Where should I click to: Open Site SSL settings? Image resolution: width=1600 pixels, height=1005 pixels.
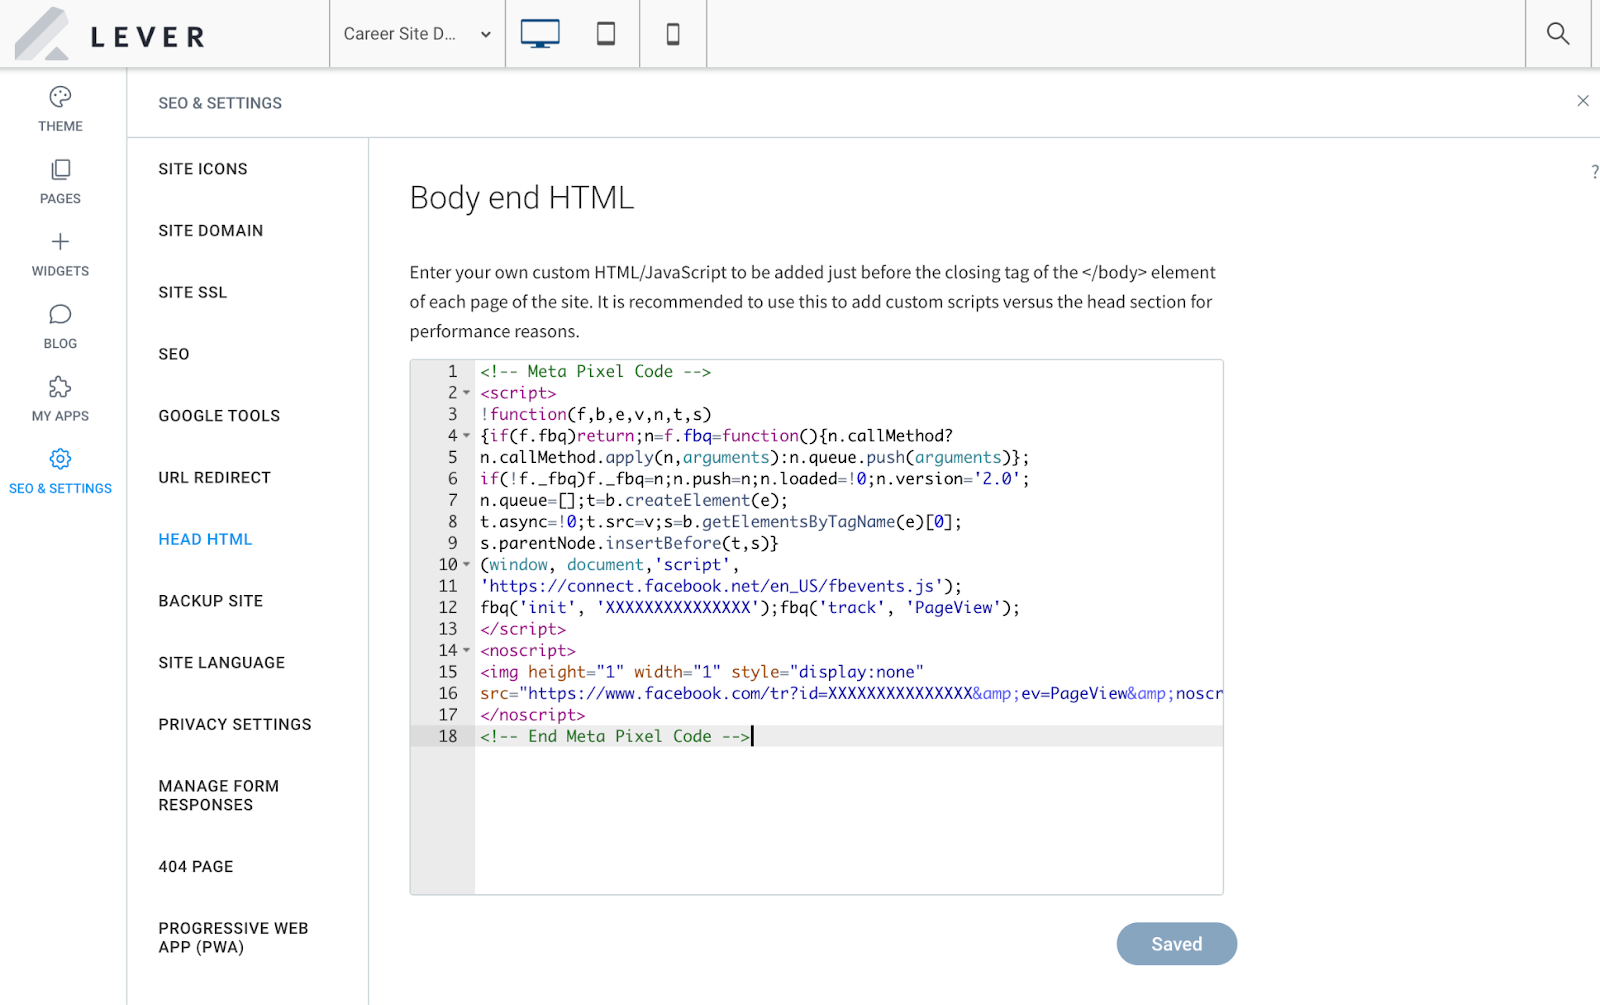[193, 293]
